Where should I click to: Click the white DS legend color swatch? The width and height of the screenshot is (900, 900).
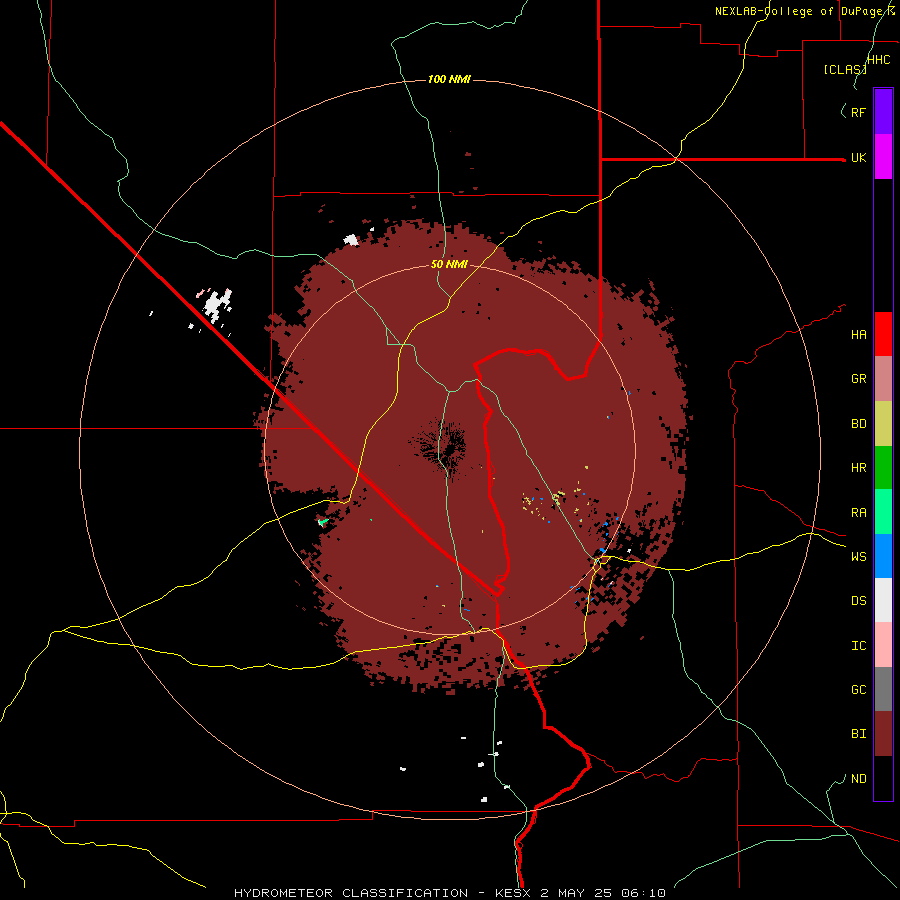(x=883, y=600)
